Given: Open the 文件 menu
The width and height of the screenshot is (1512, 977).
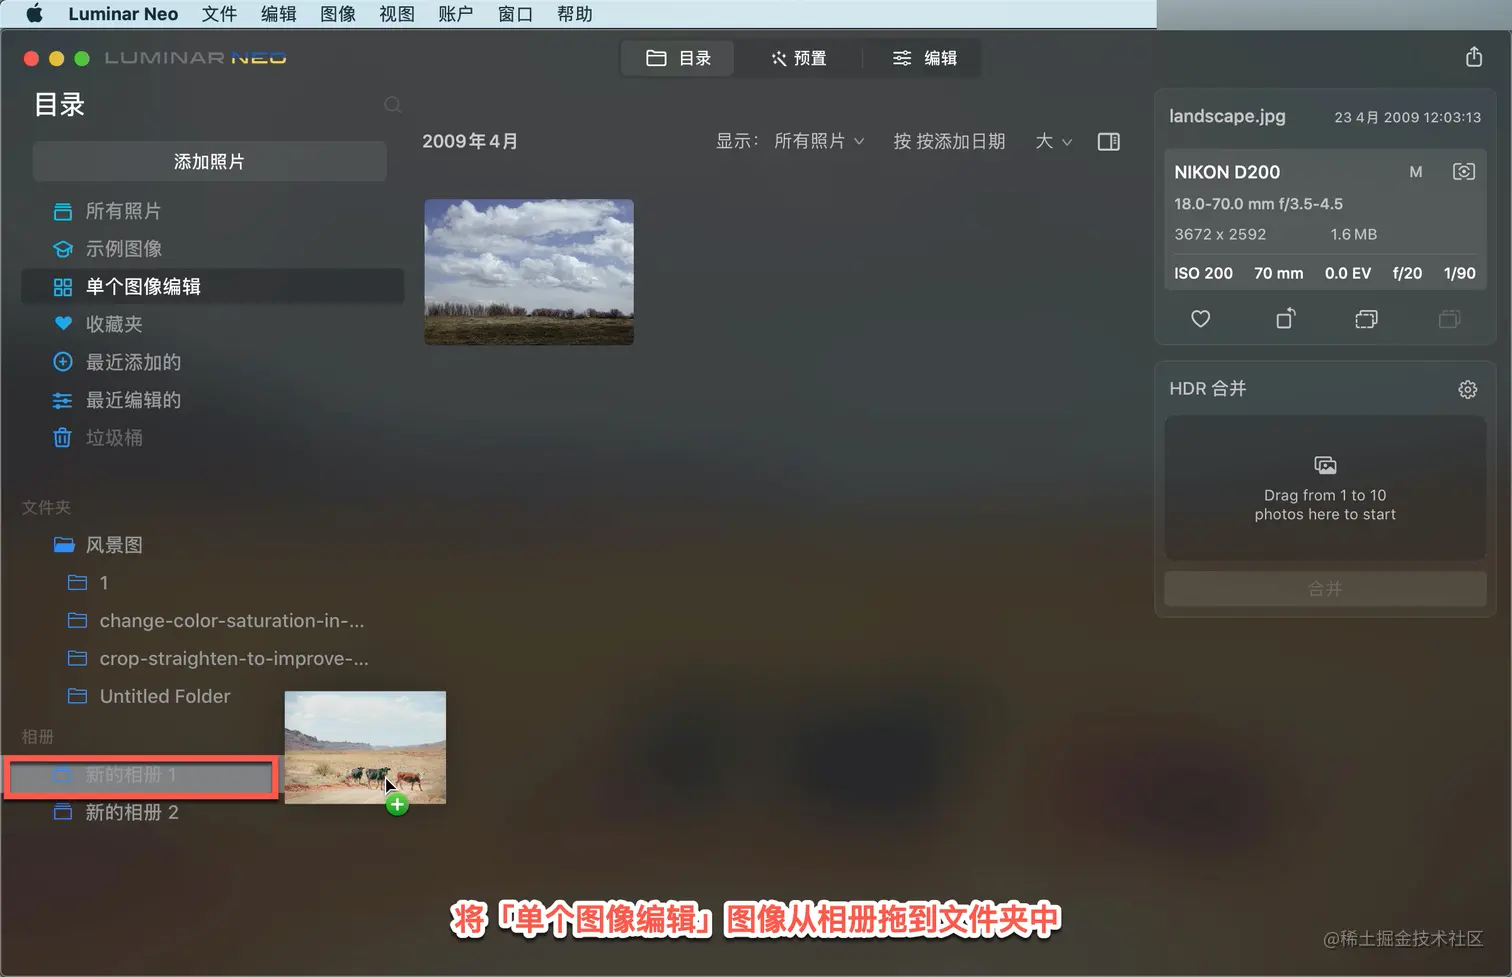Looking at the screenshot, I should pyautogui.click(x=219, y=14).
